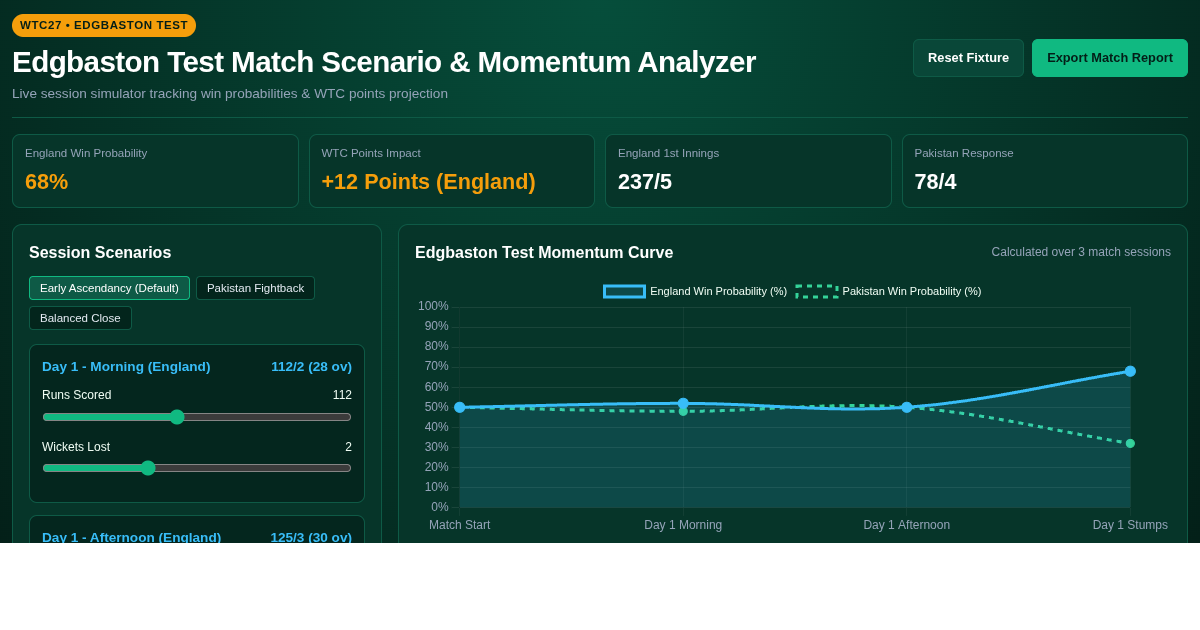Export the match report
The image size is (1200, 630).
coord(1110,58)
